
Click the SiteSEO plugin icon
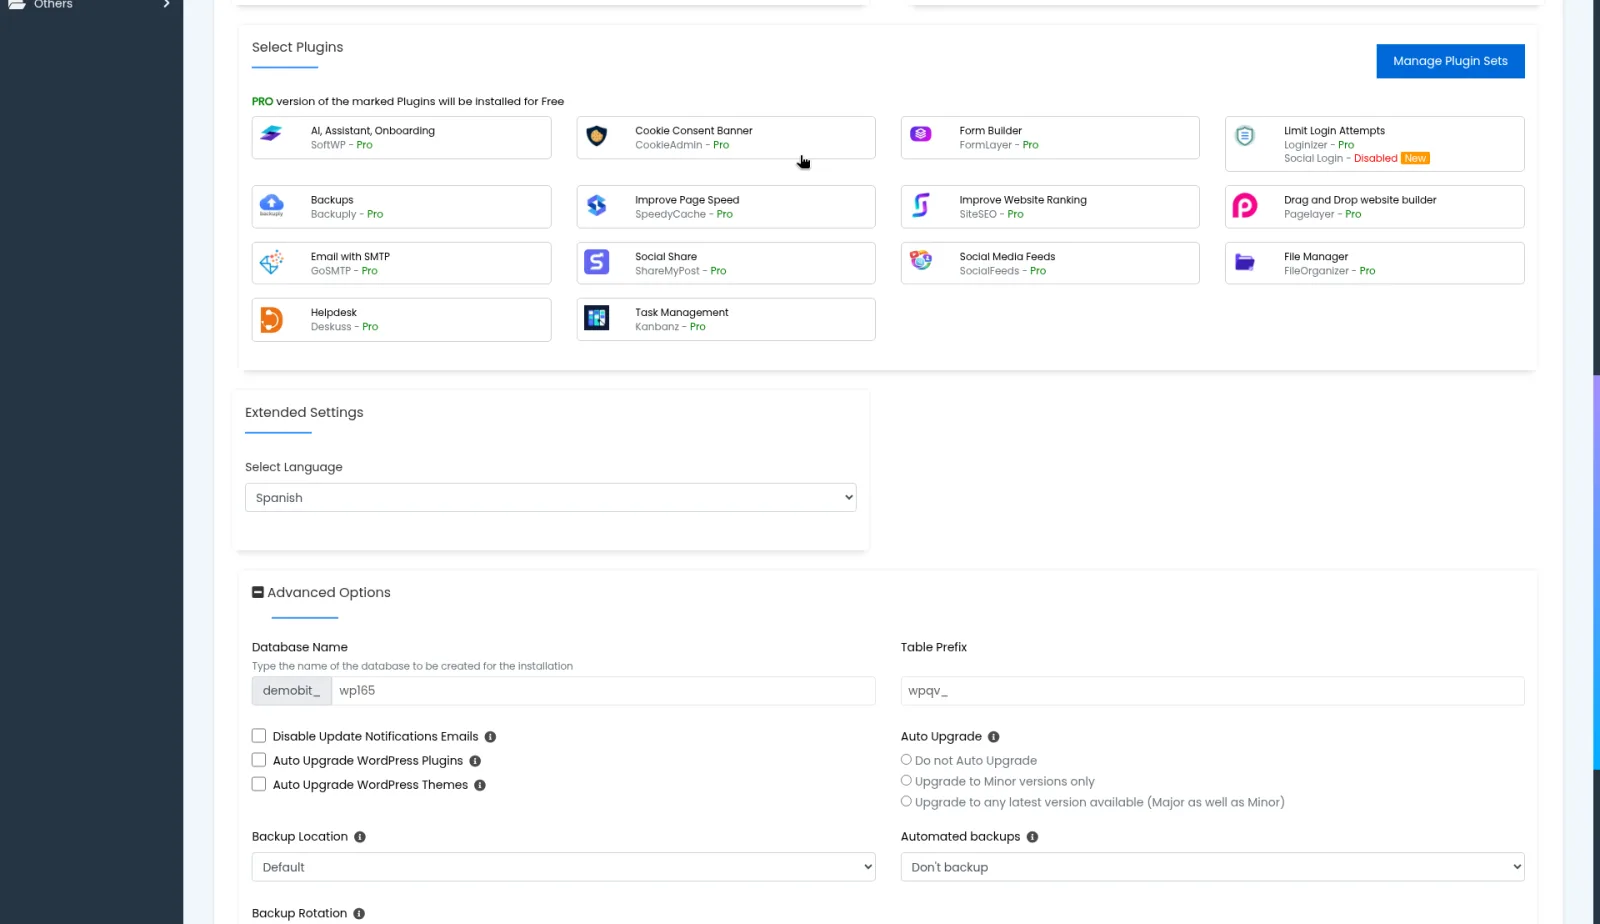tap(921, 205)
